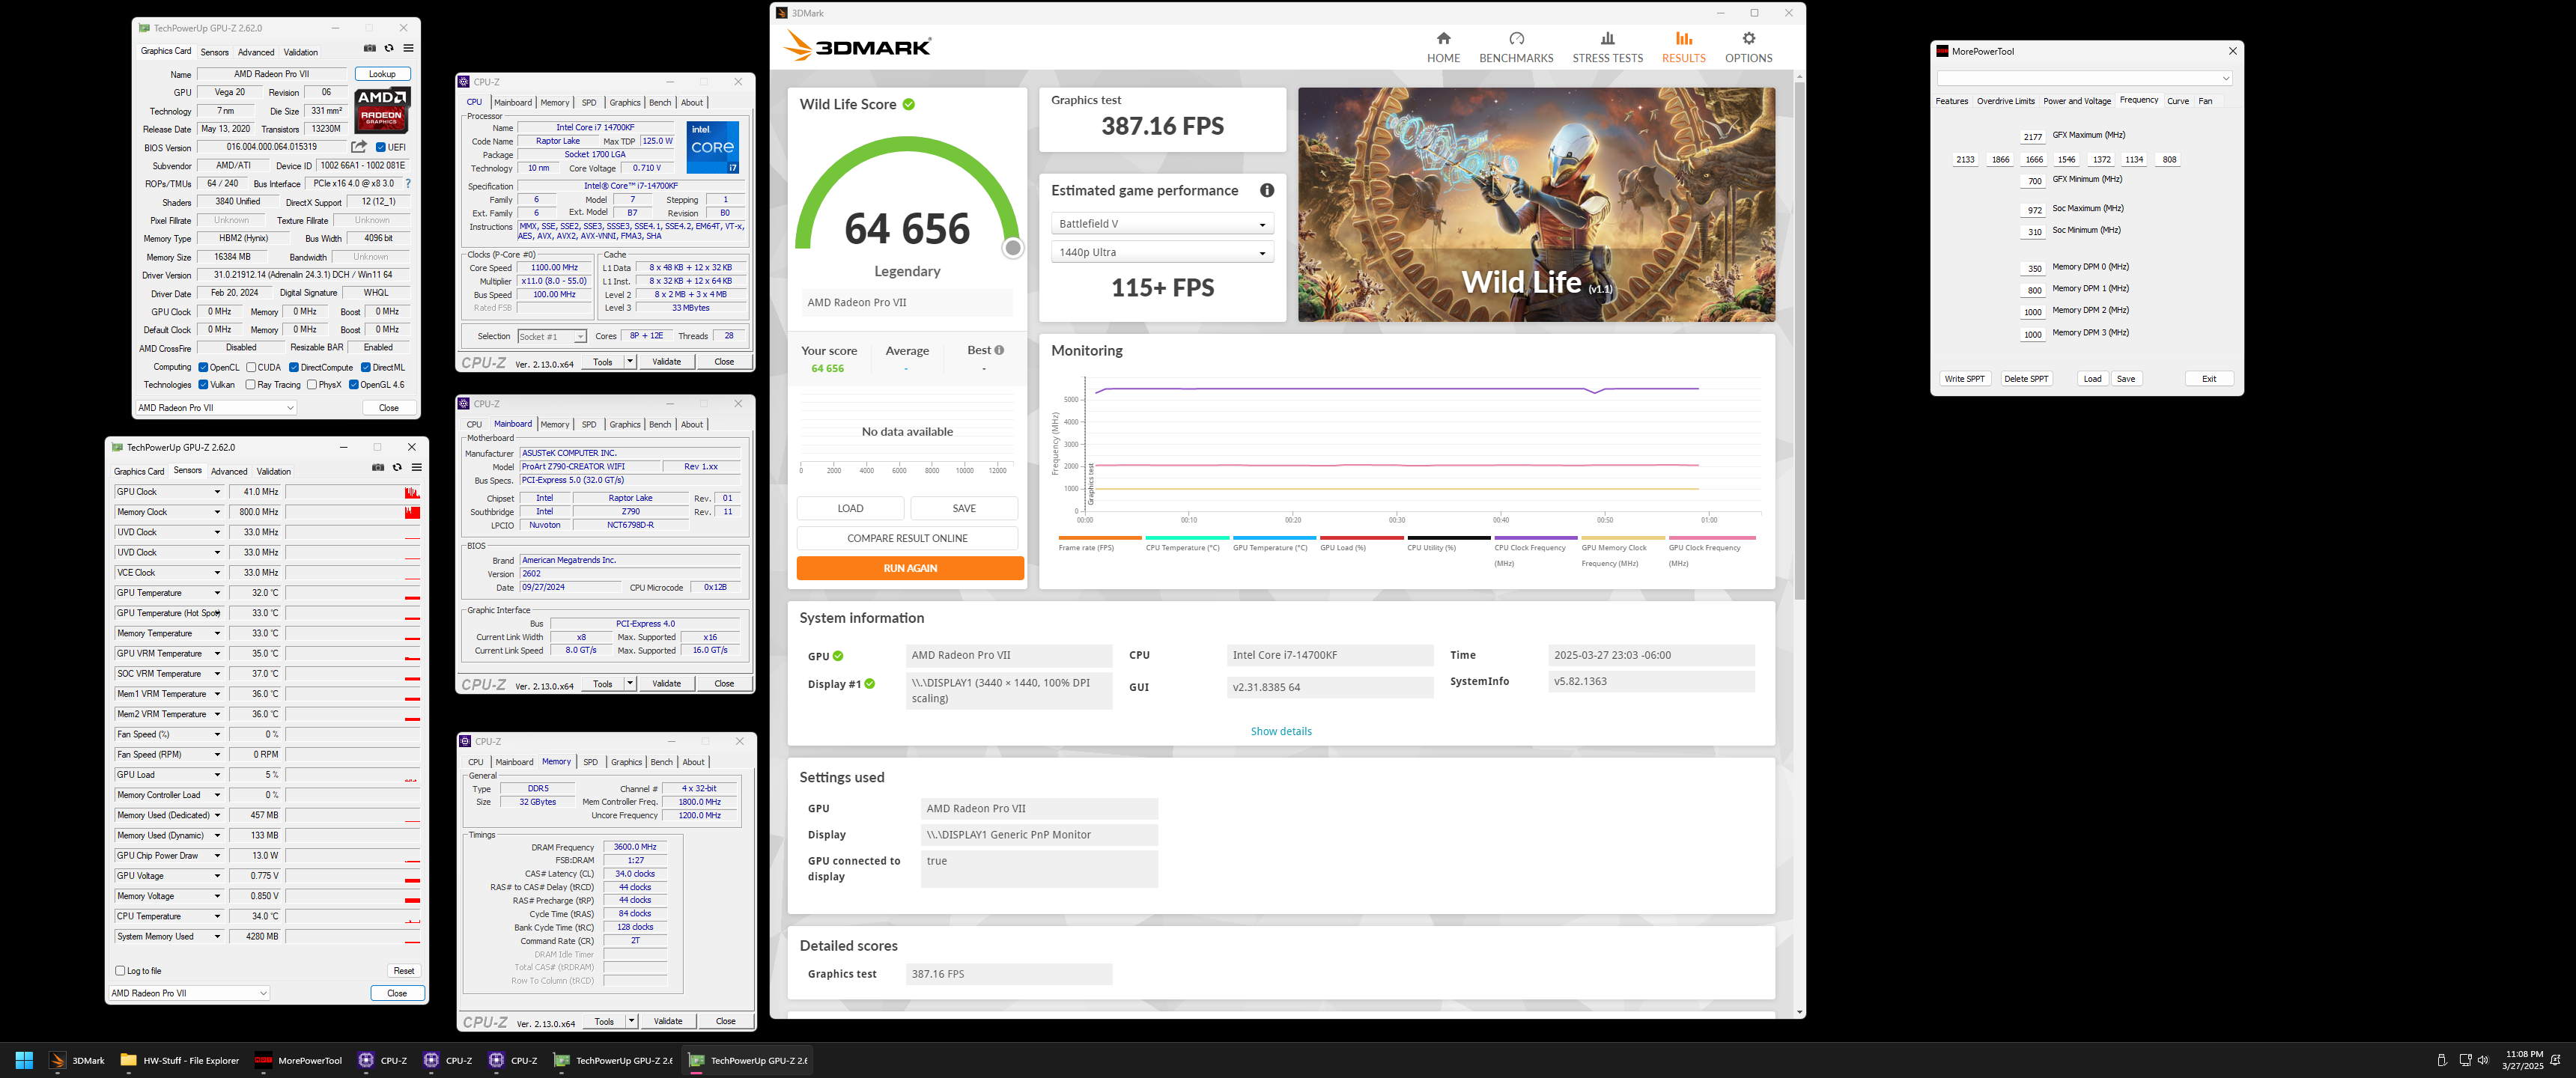Open Socket #1 selection dropdown in CPU-Z
The width and height of the screenshot is (2576, 1078).
point(551,336)
